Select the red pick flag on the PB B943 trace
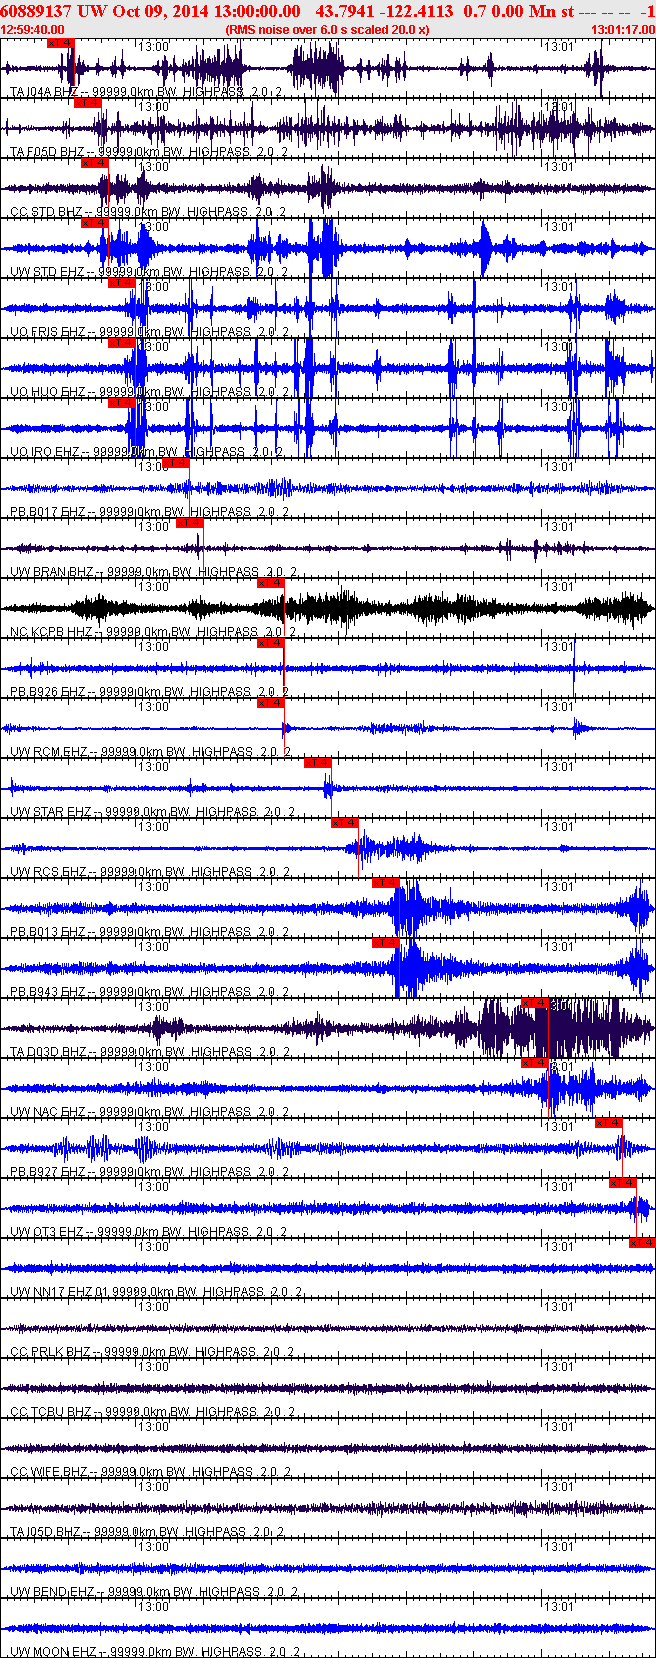This screenshot has width=656, height=1658. pos(386,943)
